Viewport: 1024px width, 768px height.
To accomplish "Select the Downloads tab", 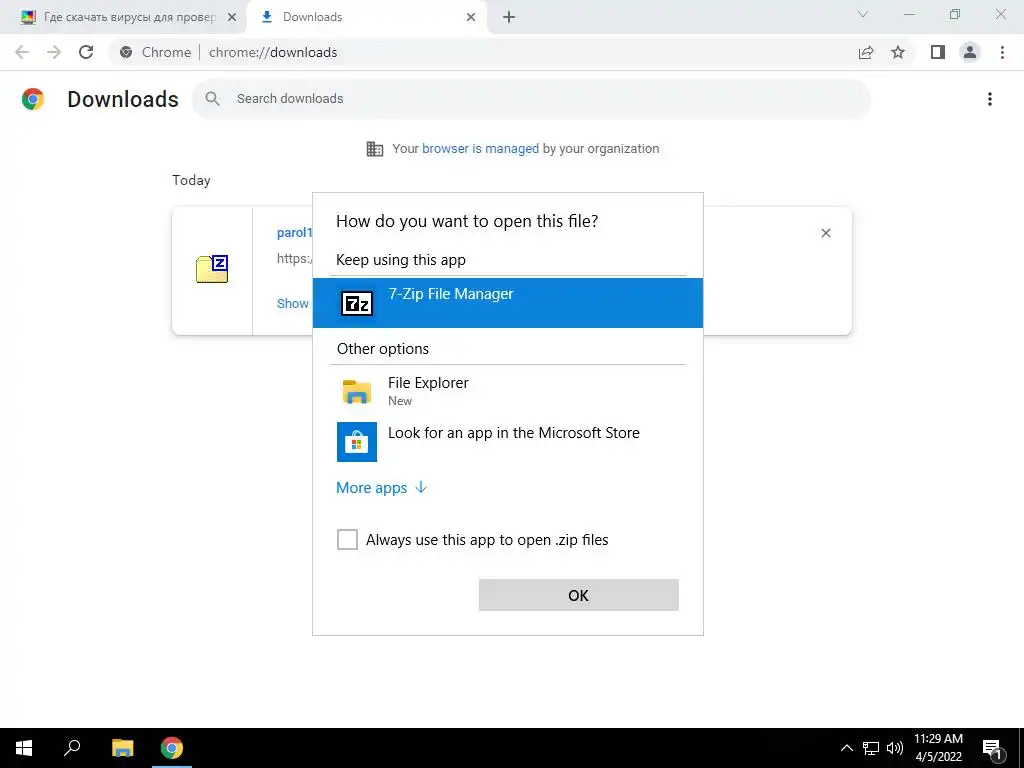I will (x=366, y=17).
